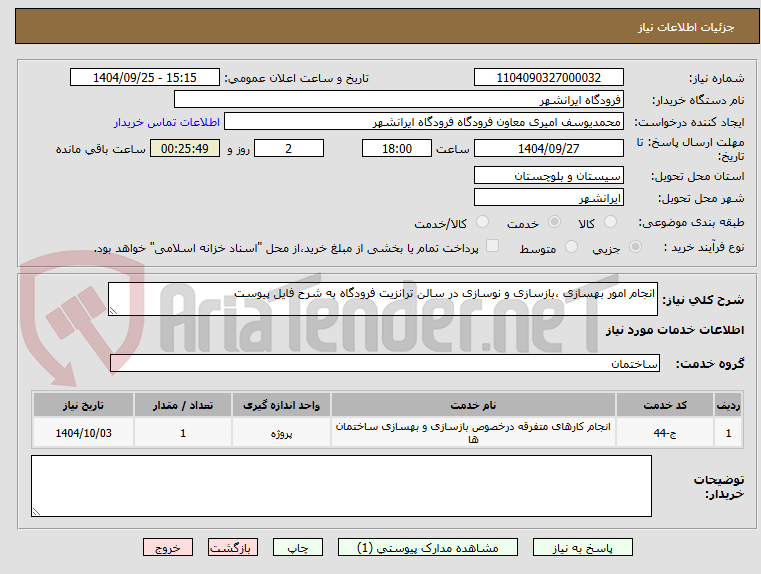Click the نام دستگاه خریدار field
This screenshot has width=761, height=574.
398,99
